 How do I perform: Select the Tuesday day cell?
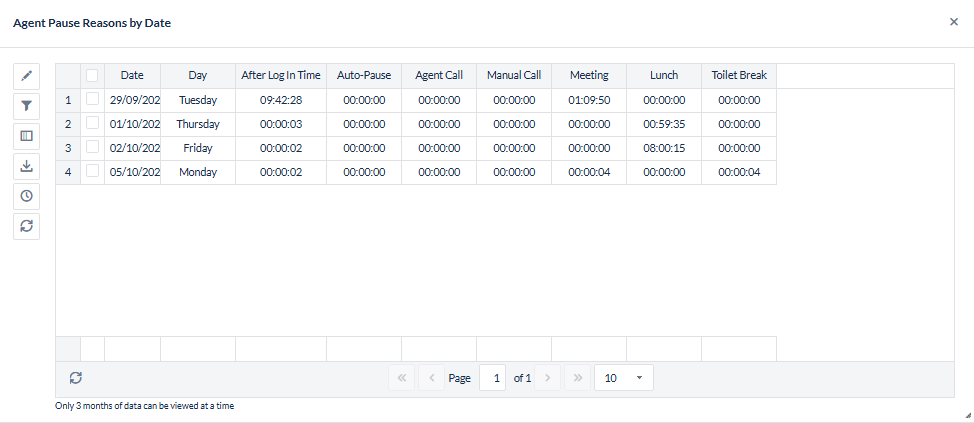198,99
